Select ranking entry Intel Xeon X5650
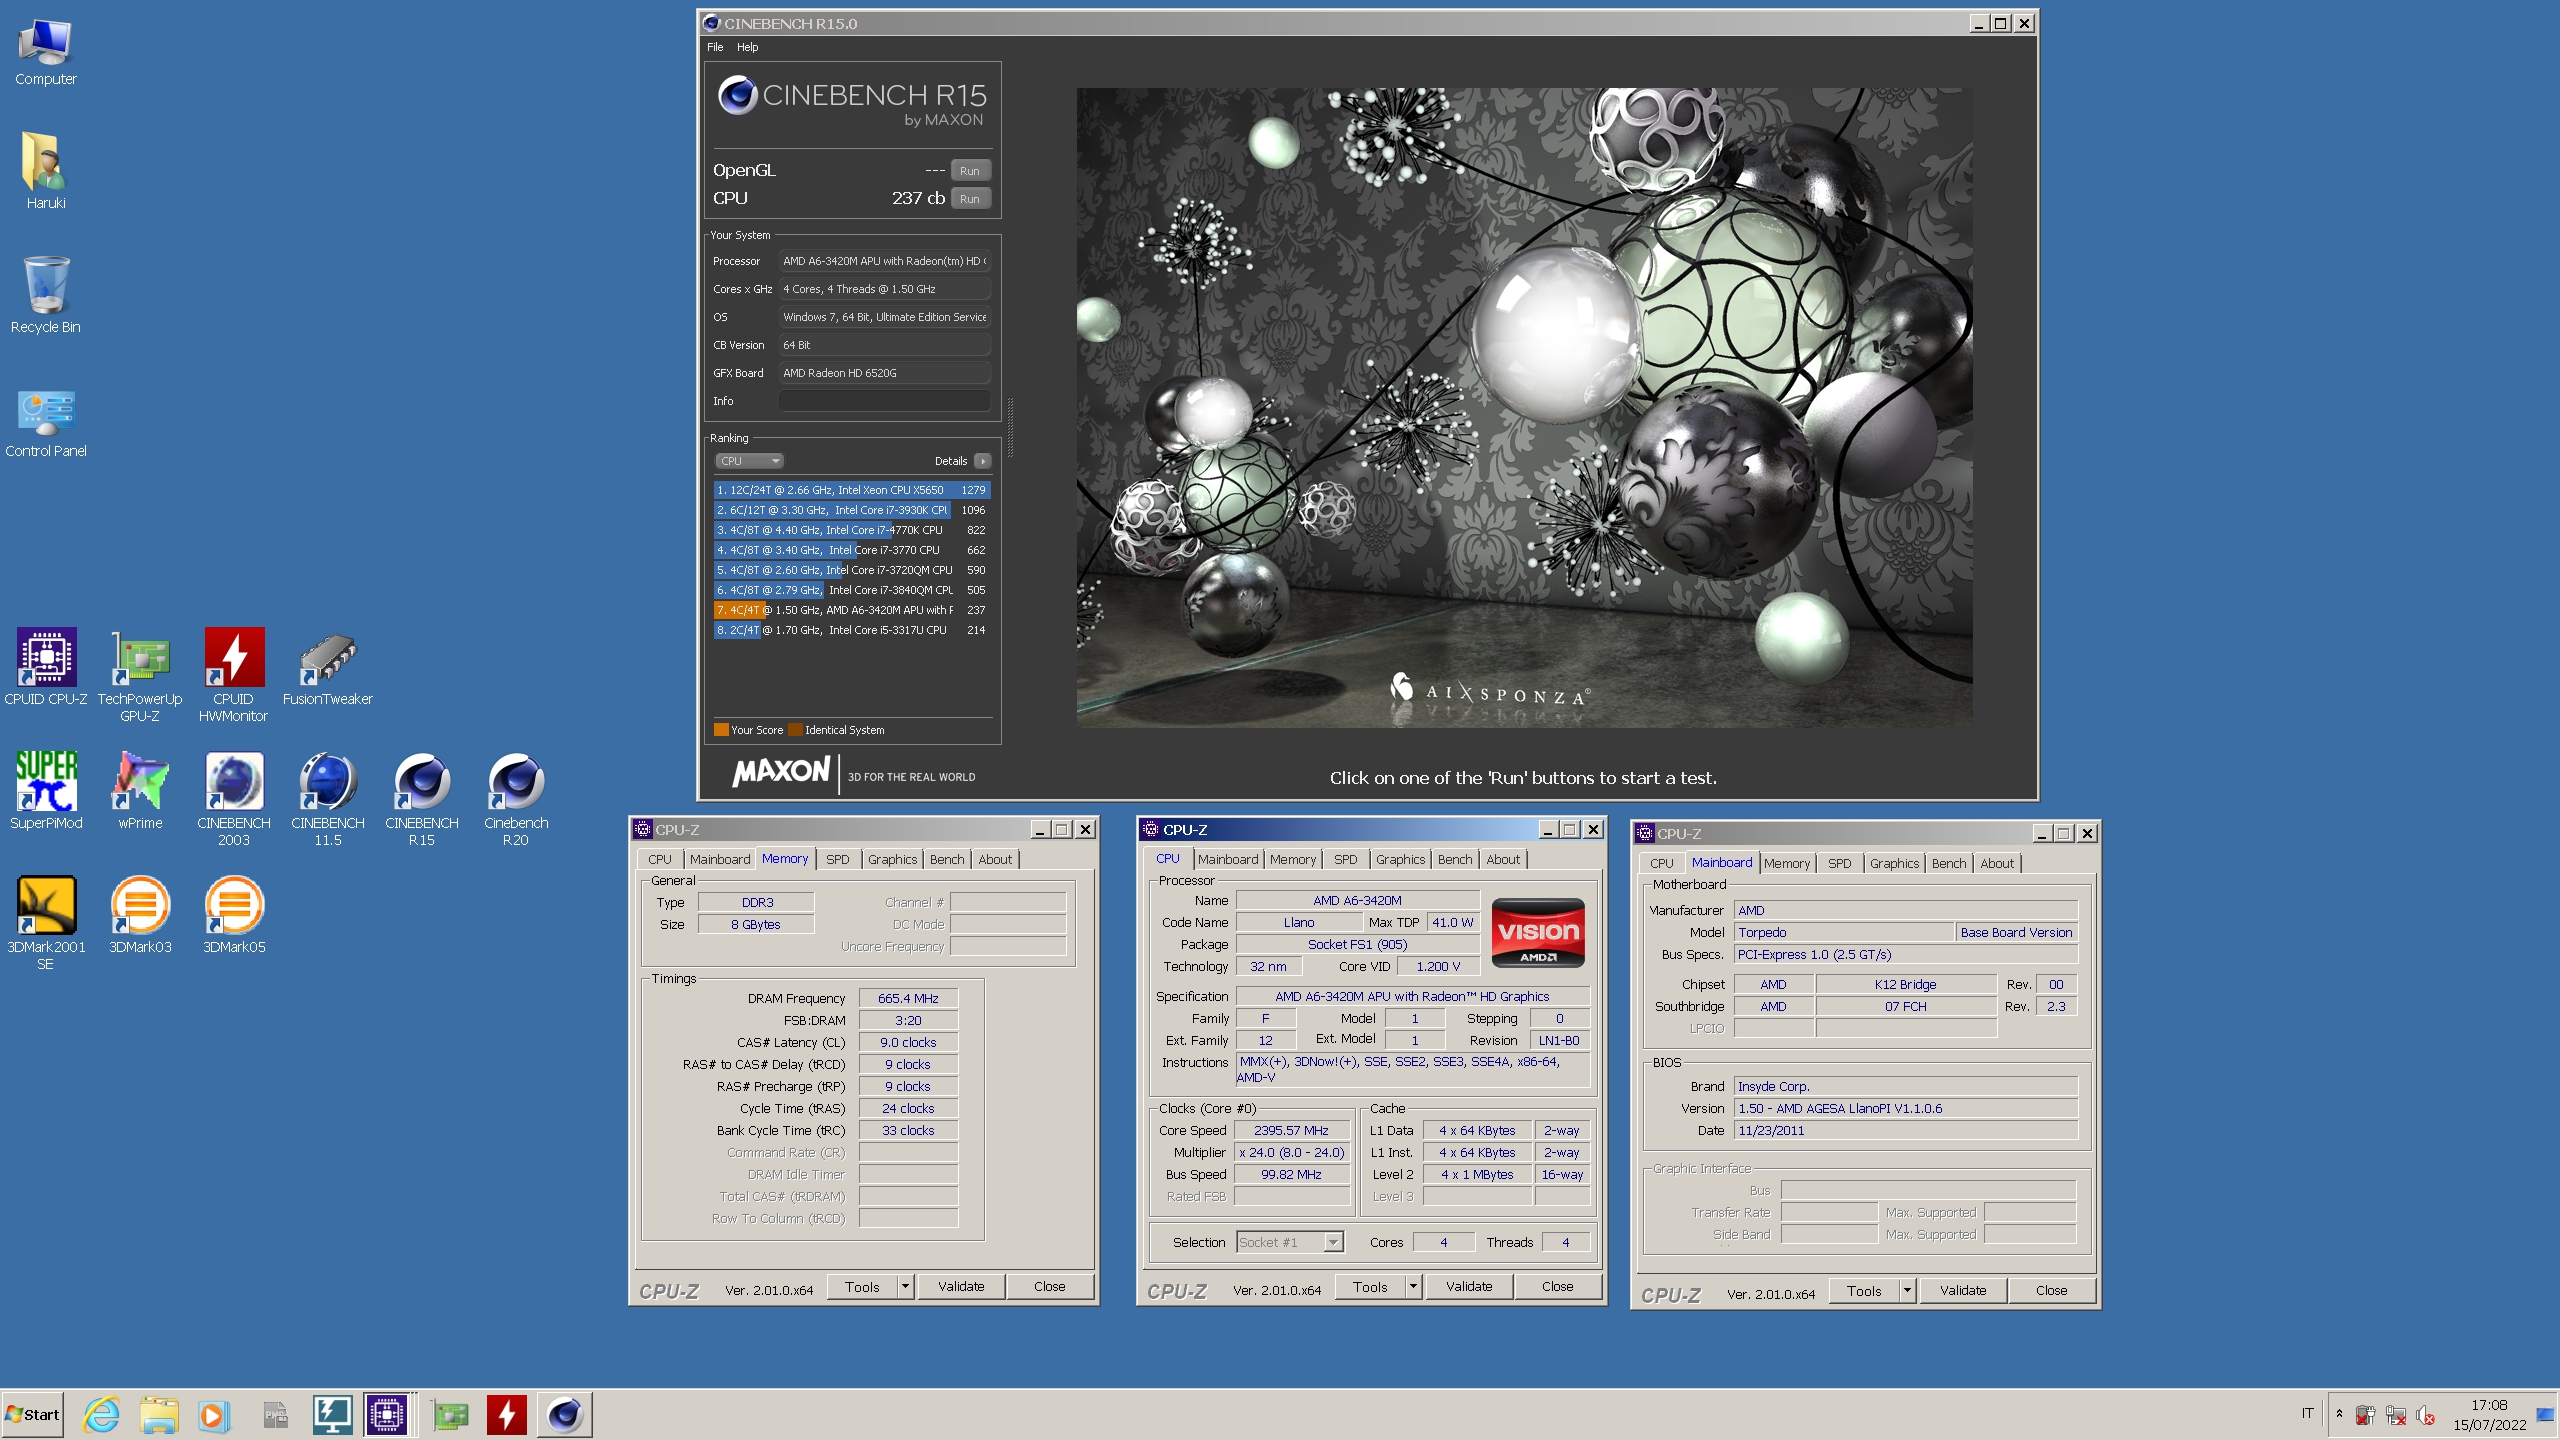 click(852, 490)
